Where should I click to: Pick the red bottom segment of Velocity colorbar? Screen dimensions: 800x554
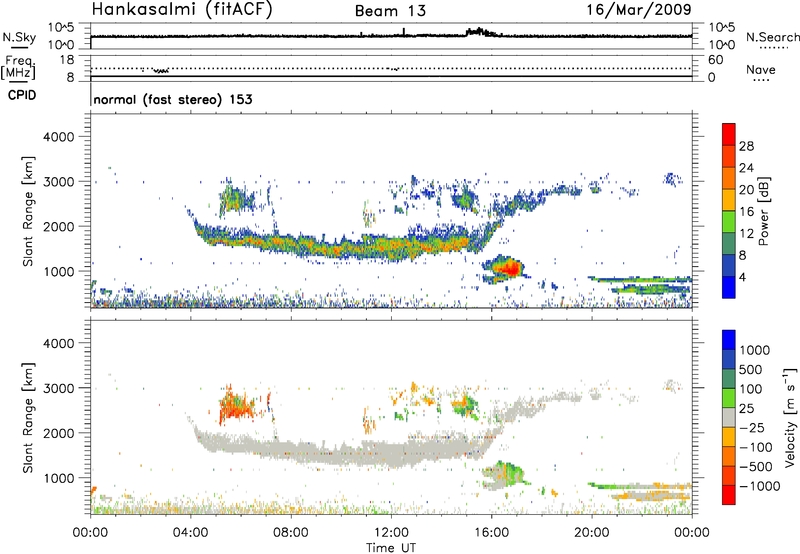tap(729, 495)
